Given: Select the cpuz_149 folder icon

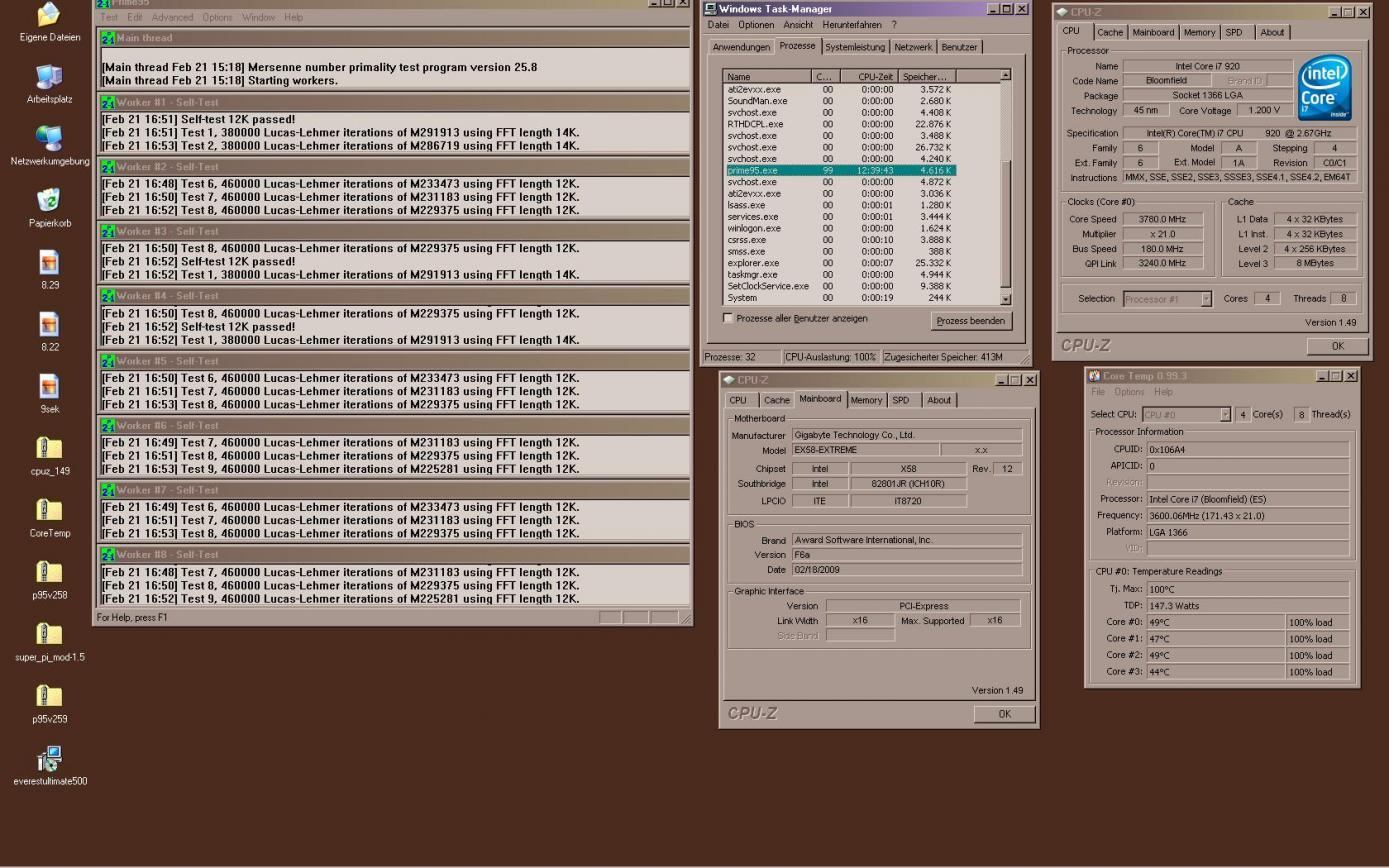Looking at the screenshot, I should 49,450.
